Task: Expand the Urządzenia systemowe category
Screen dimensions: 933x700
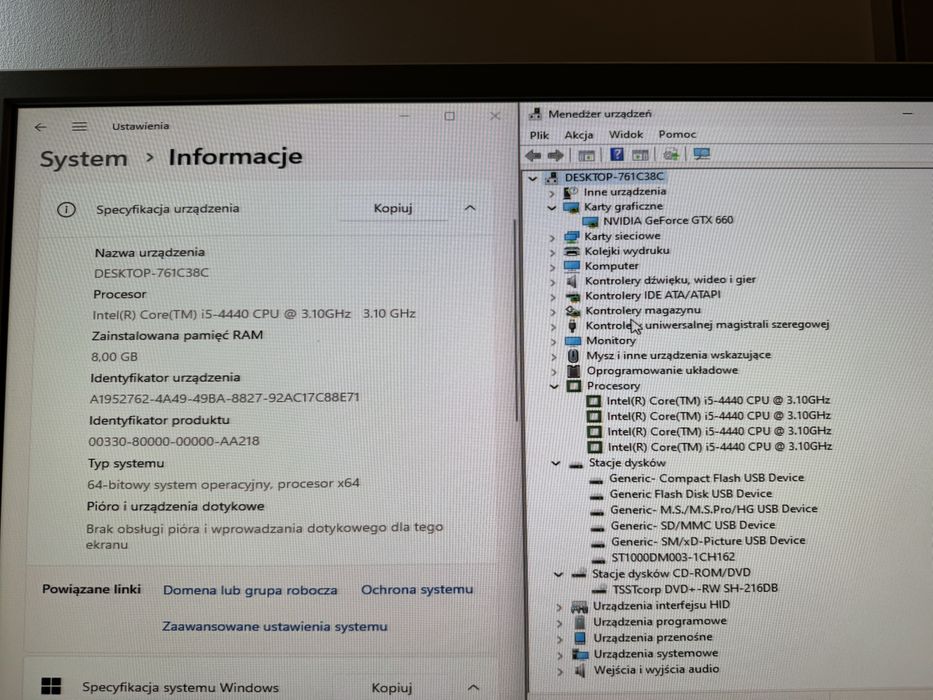Action: point(559,655)
